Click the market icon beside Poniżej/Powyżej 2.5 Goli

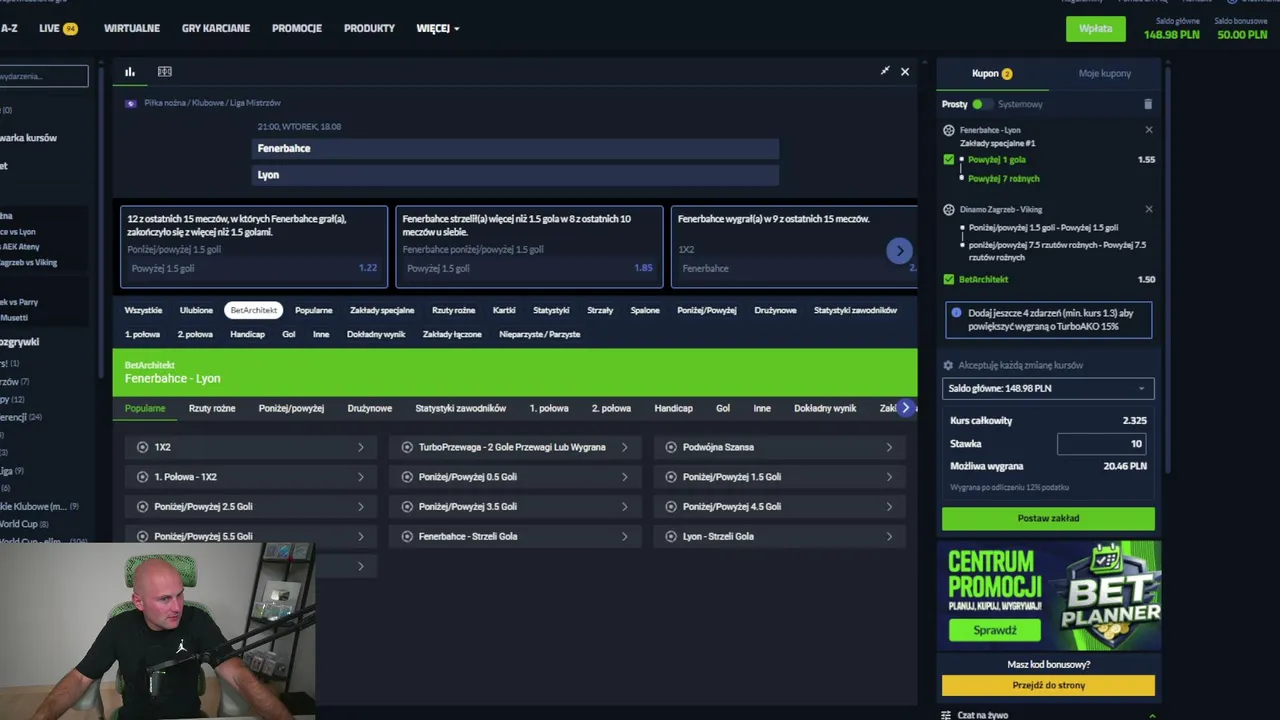[x=142, y=507]
